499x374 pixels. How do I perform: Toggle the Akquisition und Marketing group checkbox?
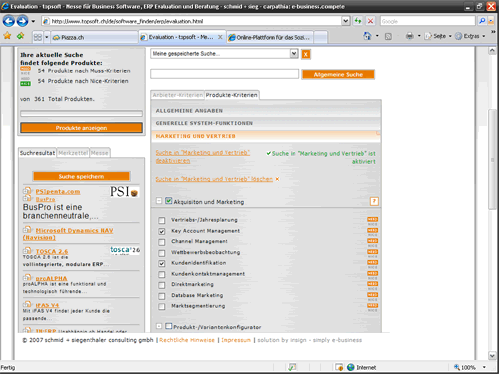point(169,201)
